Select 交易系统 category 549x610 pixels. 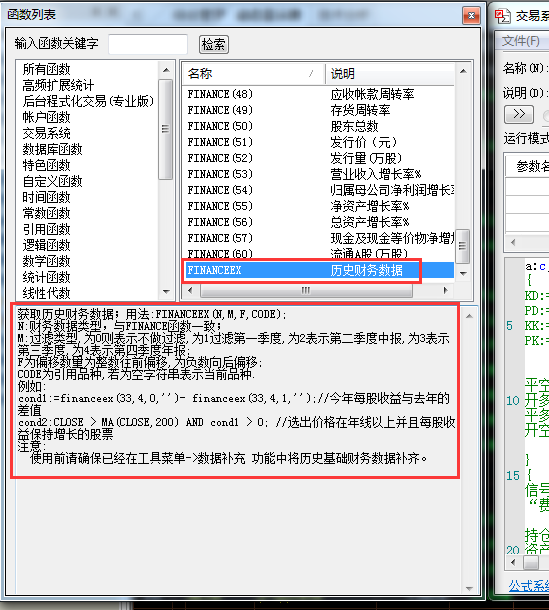[46, 133]
